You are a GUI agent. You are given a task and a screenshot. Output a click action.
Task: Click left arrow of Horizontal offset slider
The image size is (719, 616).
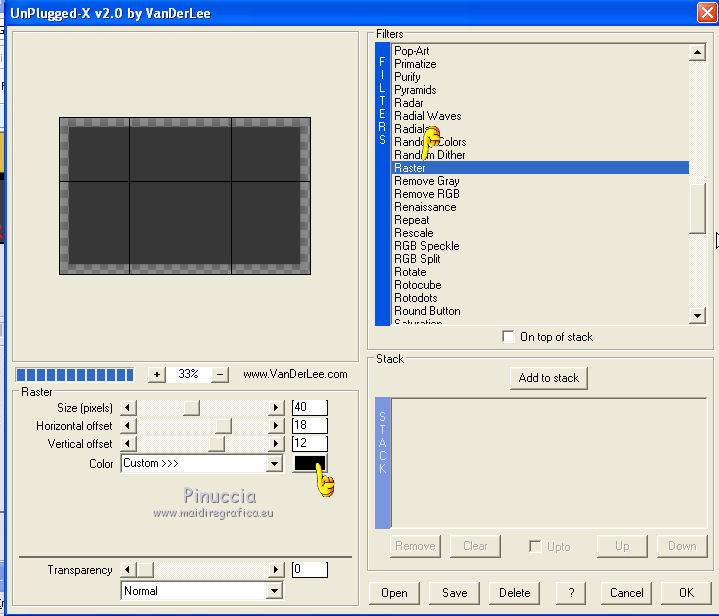127,426
